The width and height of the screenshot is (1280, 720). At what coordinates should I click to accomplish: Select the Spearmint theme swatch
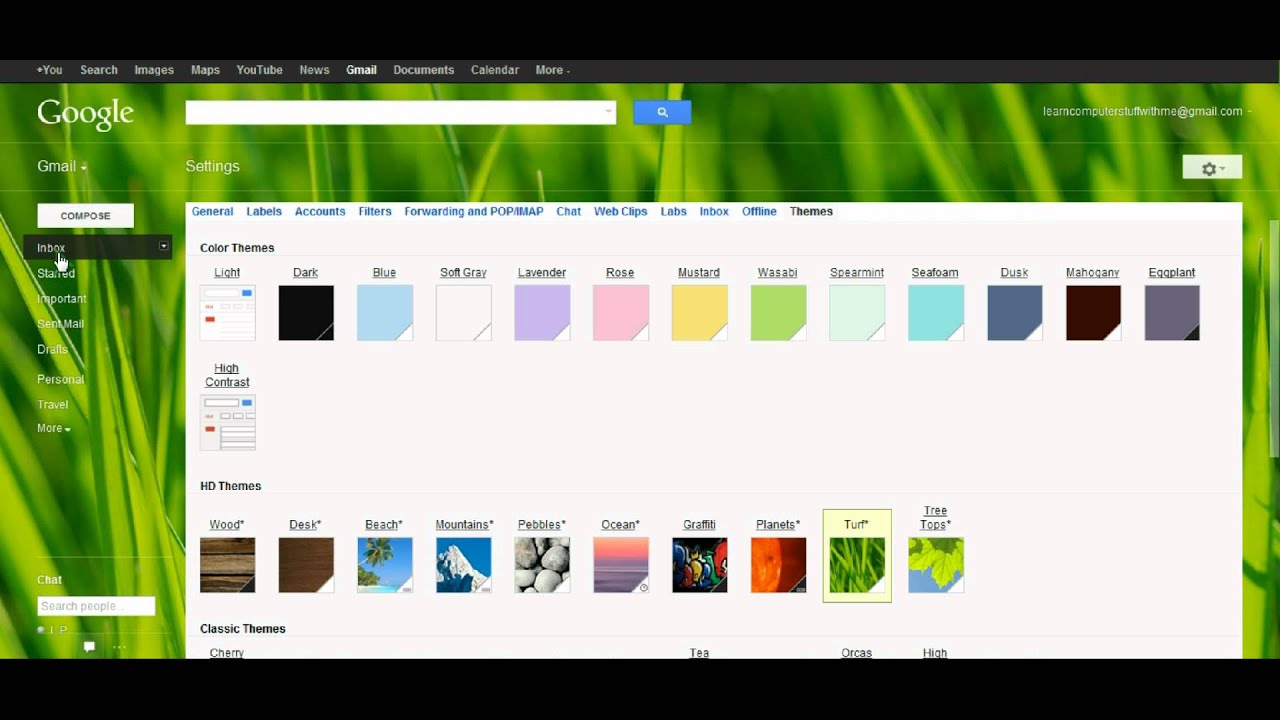pyautogui.click(x=857, y=313)
